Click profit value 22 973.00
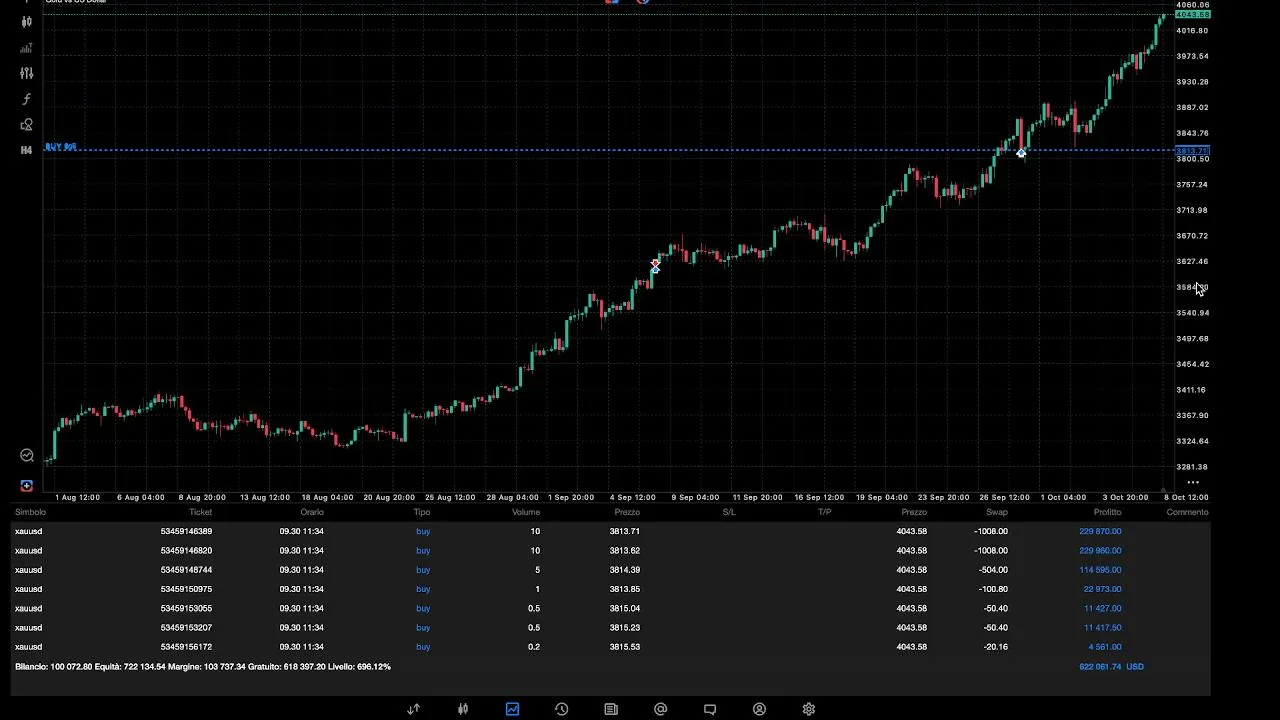The height and width of the screenshot is (720, 1280). pos(1102,589)
